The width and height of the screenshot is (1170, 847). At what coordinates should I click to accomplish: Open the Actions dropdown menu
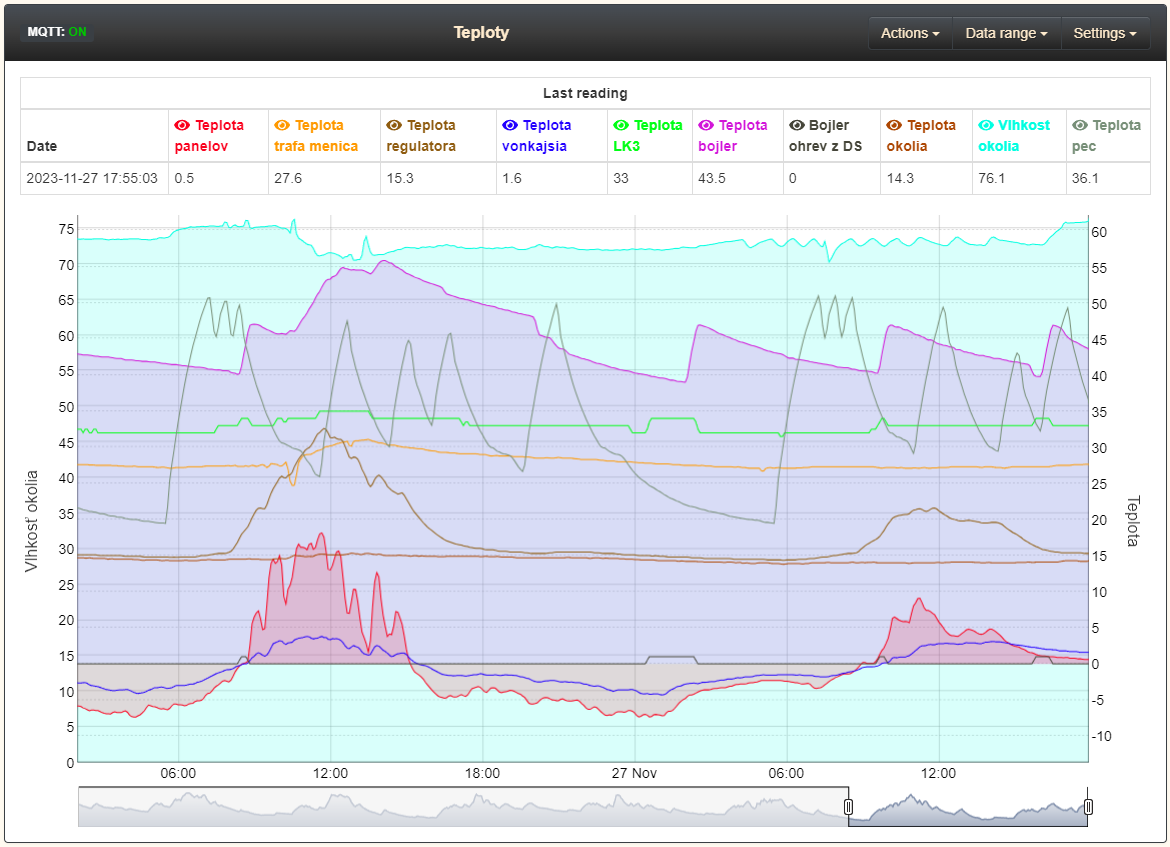(909, 33)
